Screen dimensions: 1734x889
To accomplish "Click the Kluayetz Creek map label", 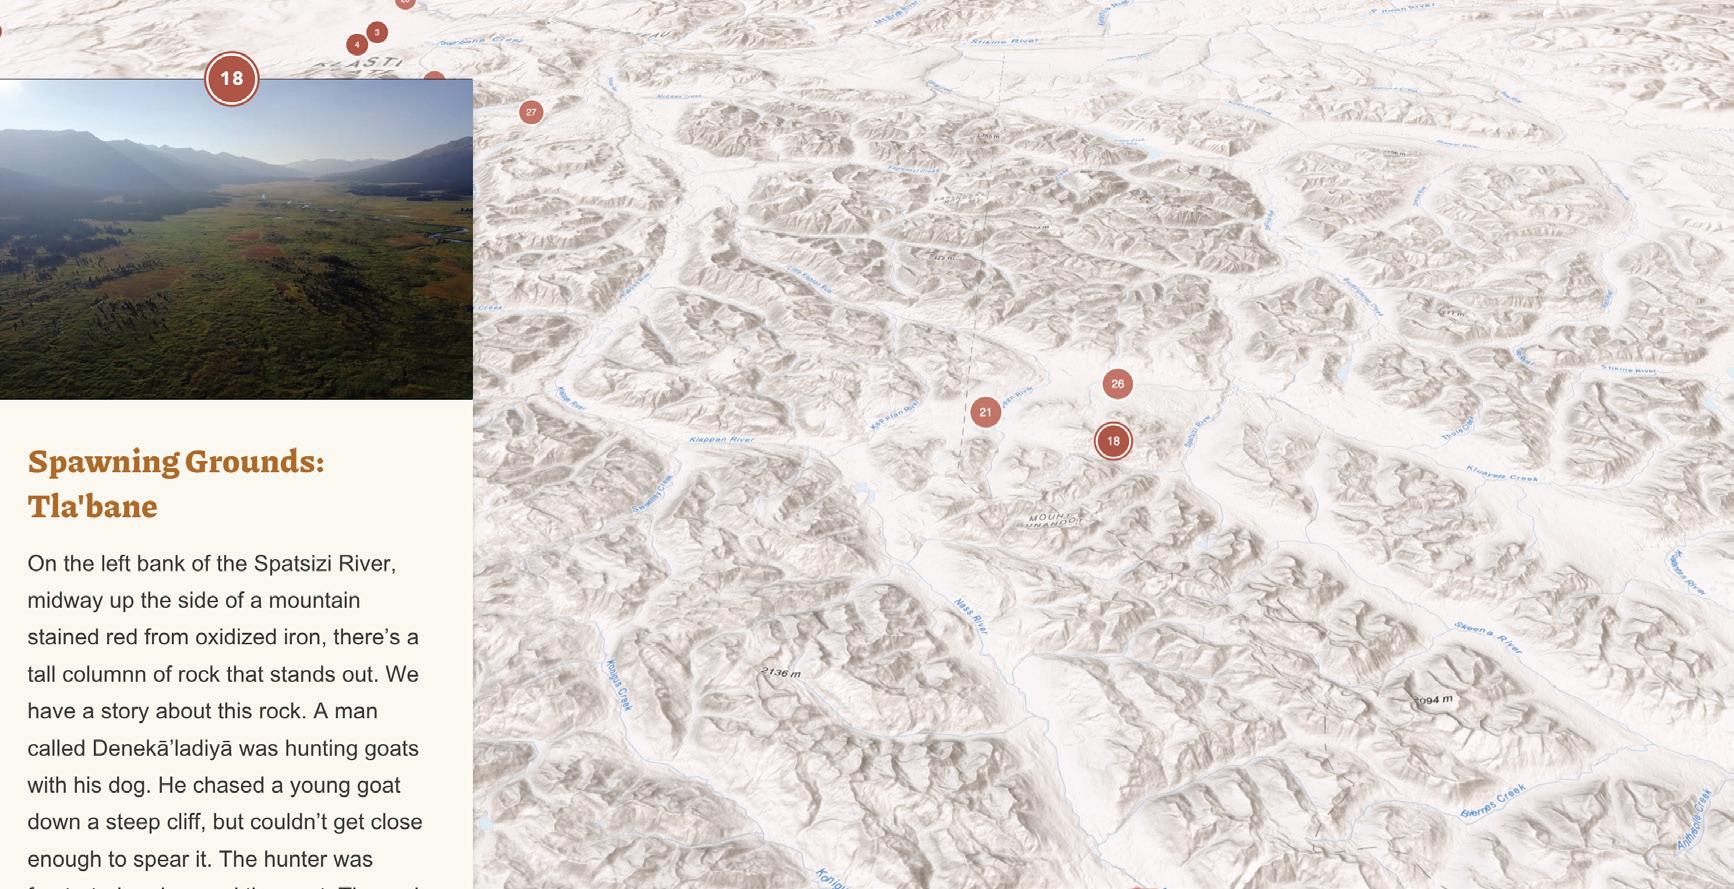I will point(1502,473).
